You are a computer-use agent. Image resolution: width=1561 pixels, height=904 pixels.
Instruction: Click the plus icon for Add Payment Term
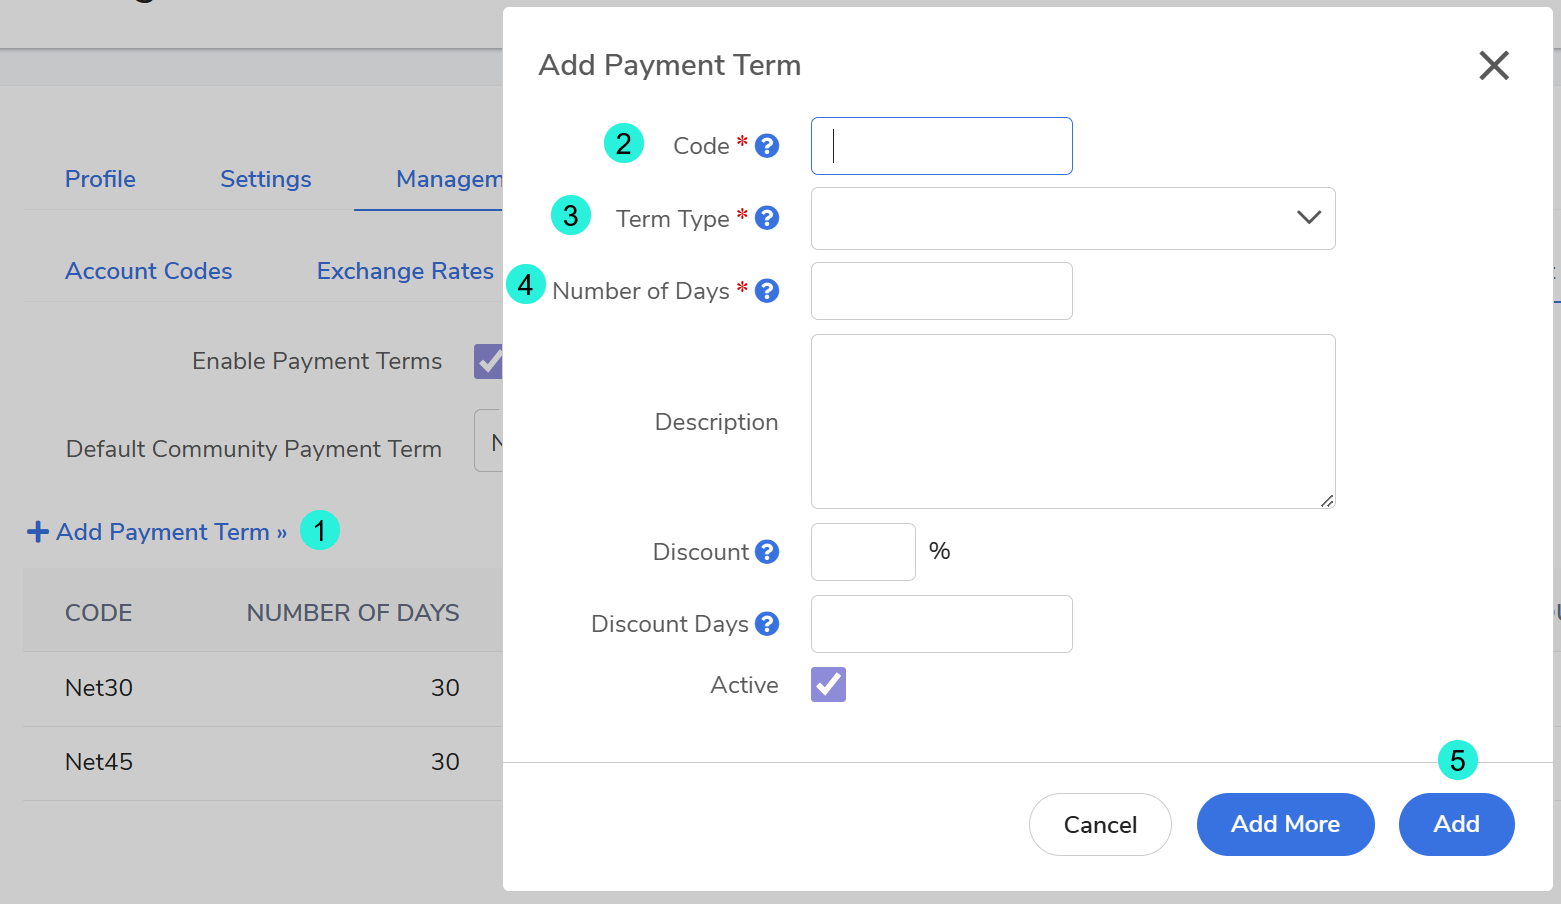(x=38, y=532)
